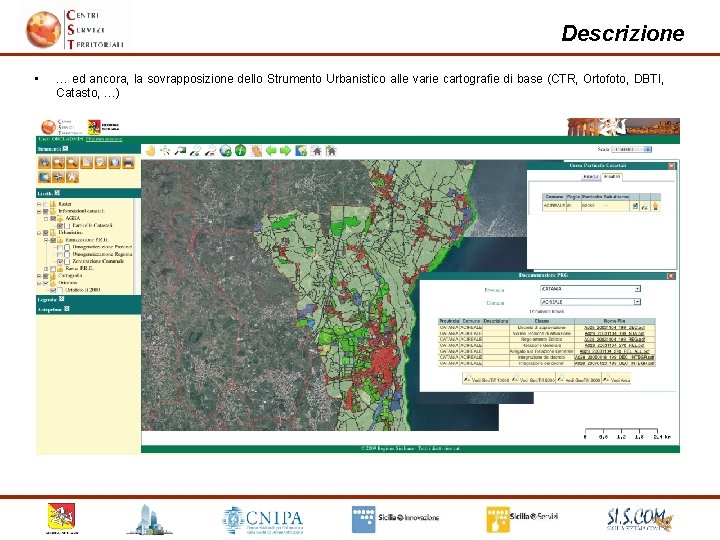Click the picture overview icon in Strumenti panel
This screenshot has height=540, width=720.
pyautogui.click(x=45, y=177)
